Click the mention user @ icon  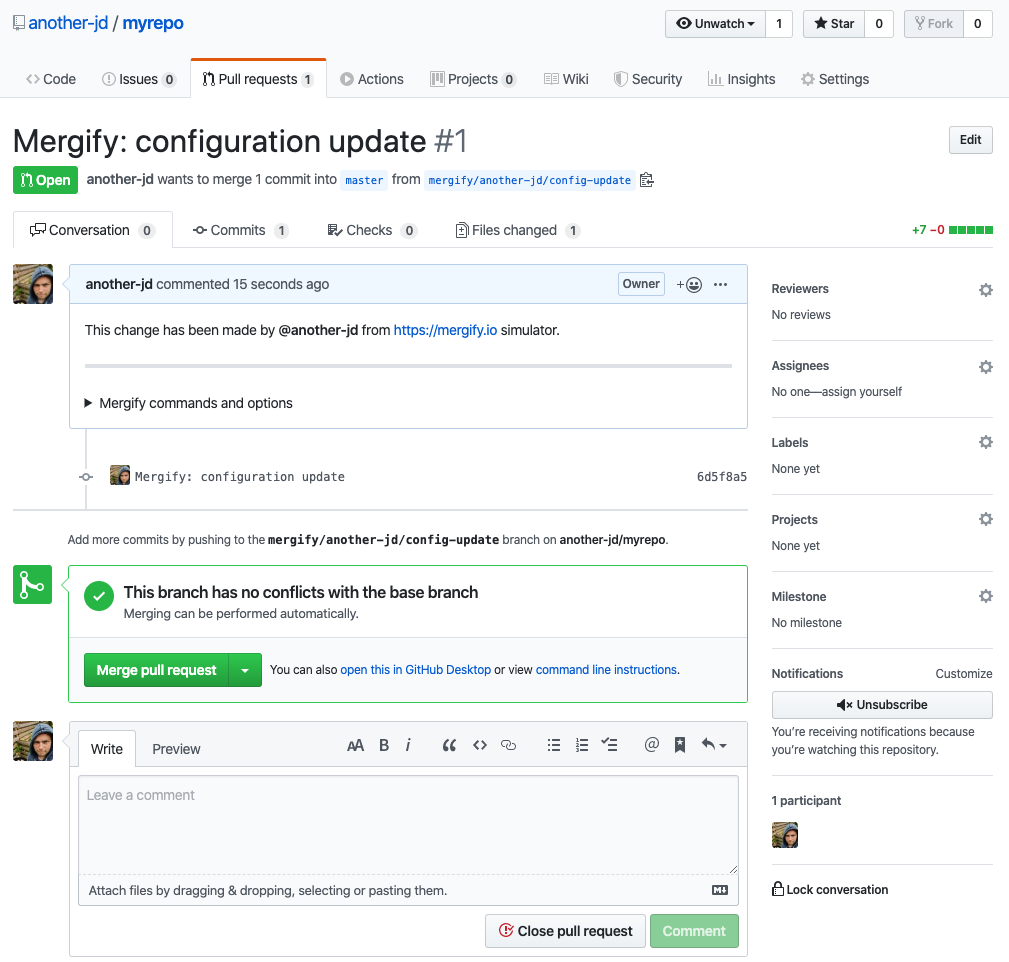click(x=651, y=745)
